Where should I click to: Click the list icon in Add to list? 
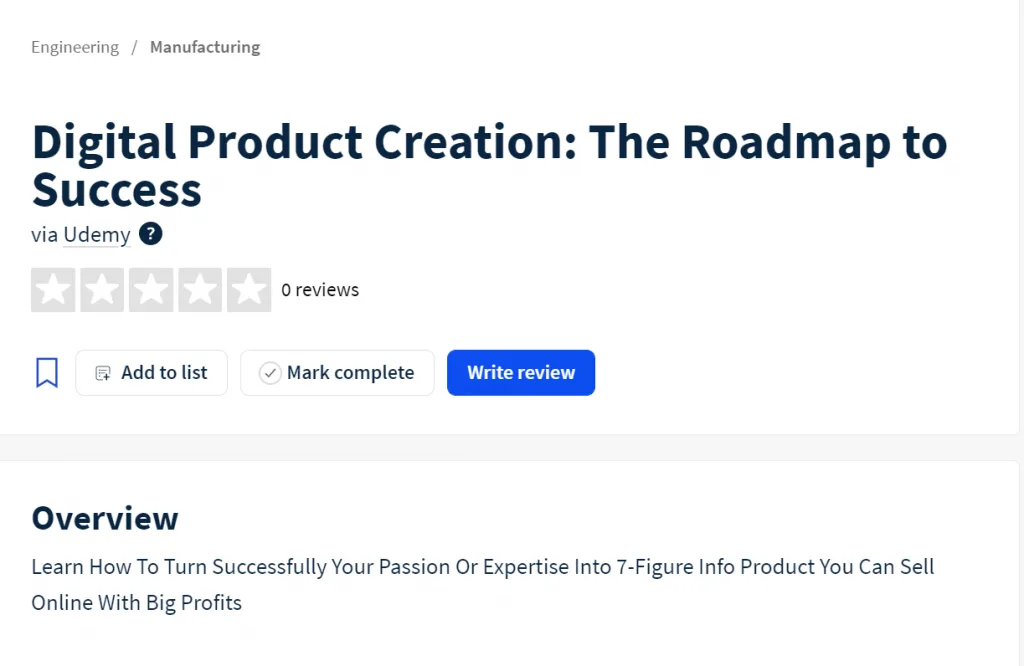[103, 373]
